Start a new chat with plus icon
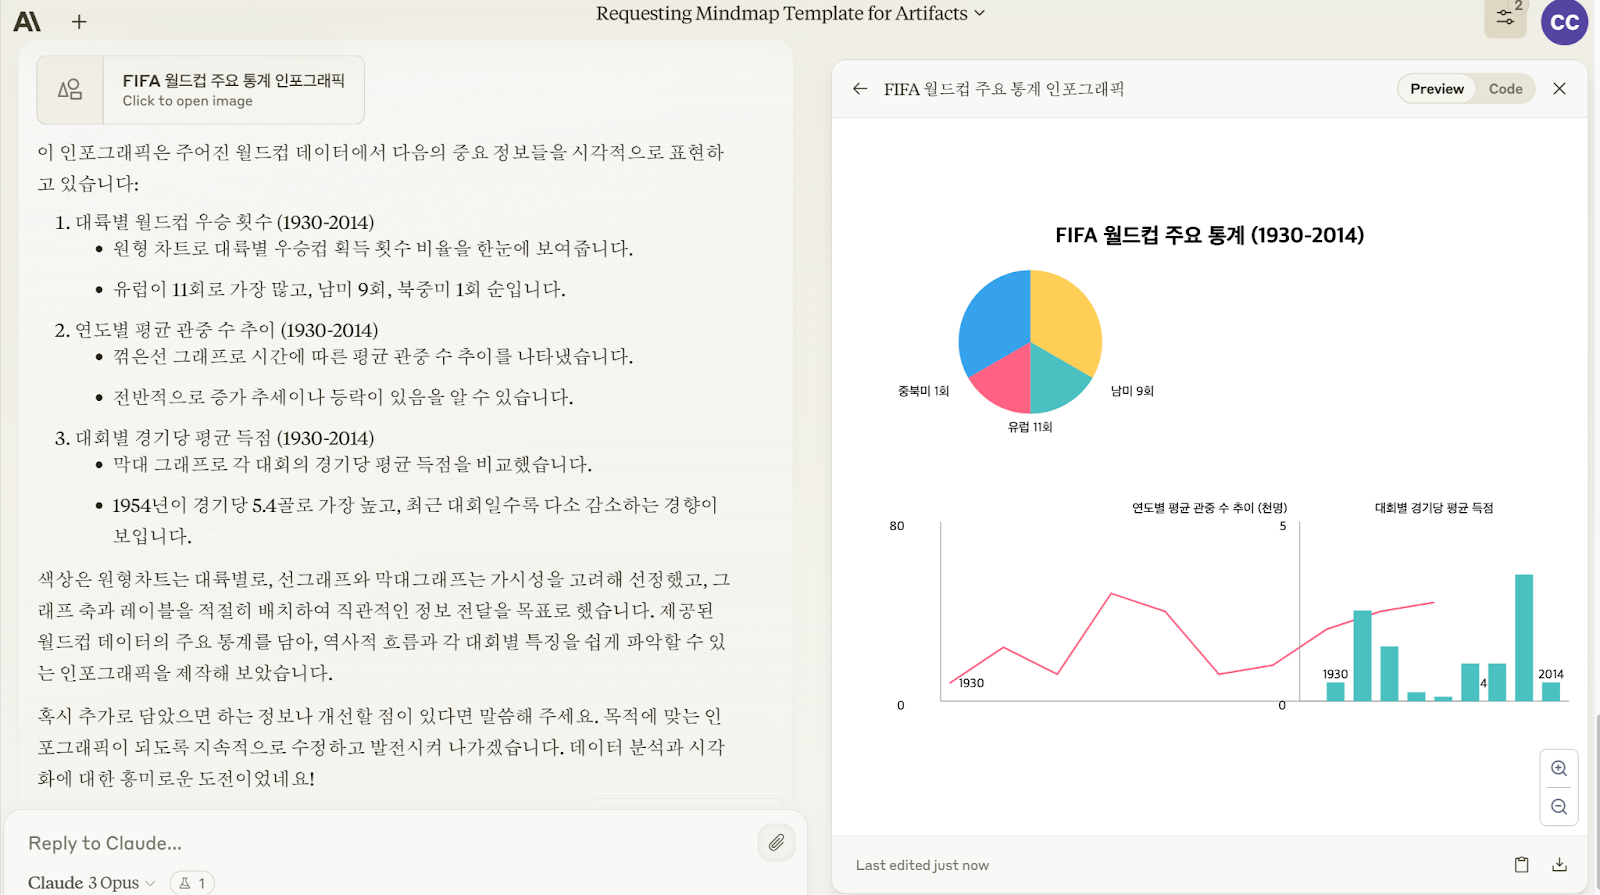 tap(79, 21)
